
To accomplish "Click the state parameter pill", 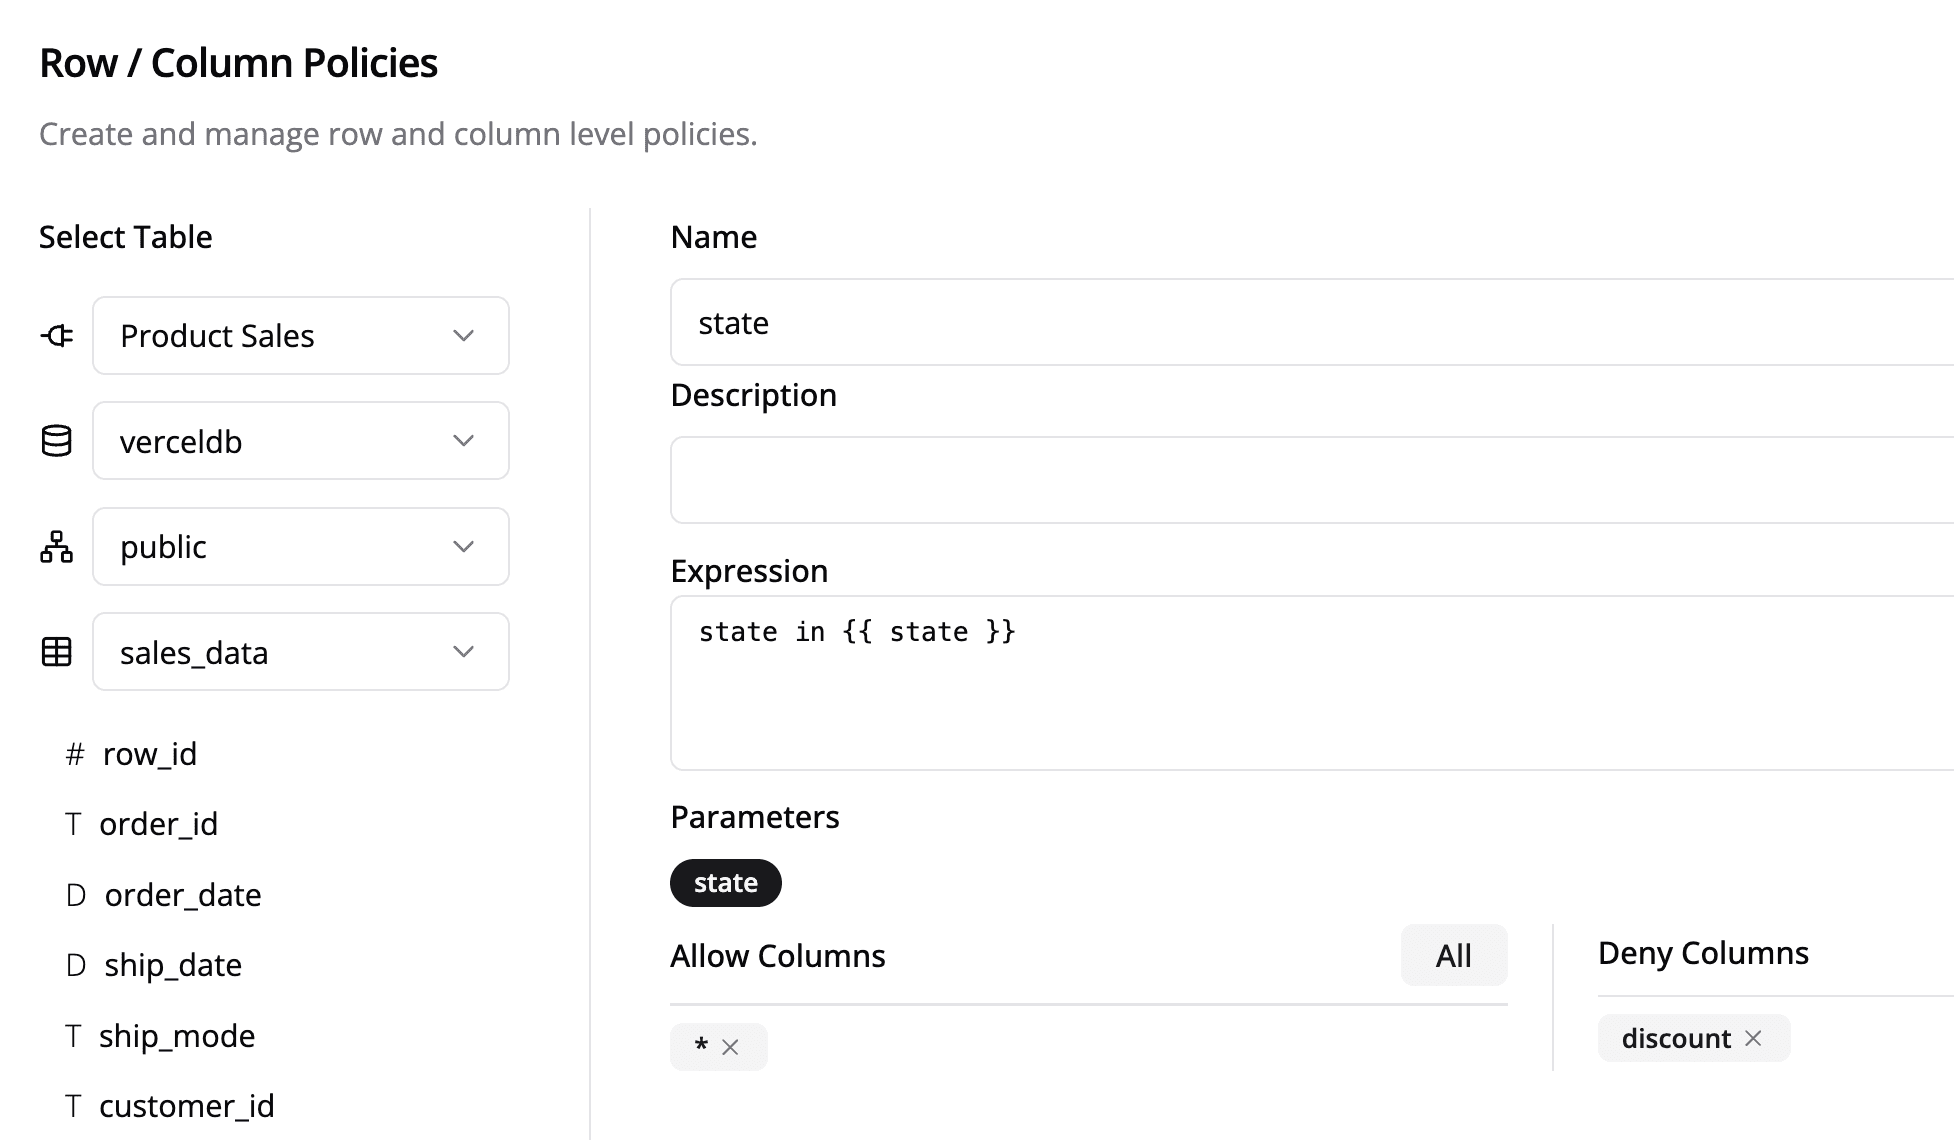I will [725, 883].
